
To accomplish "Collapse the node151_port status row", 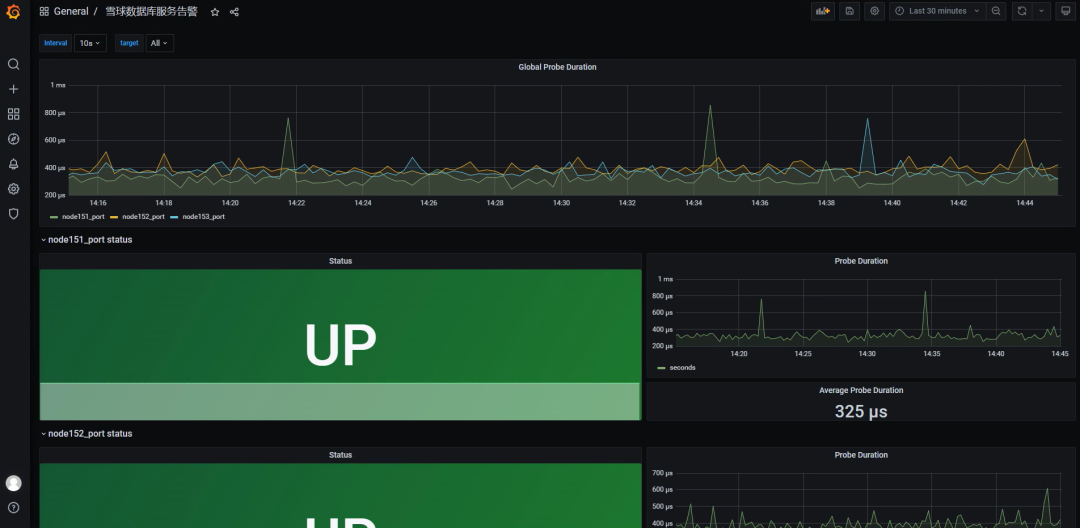I will coord(86,240).
